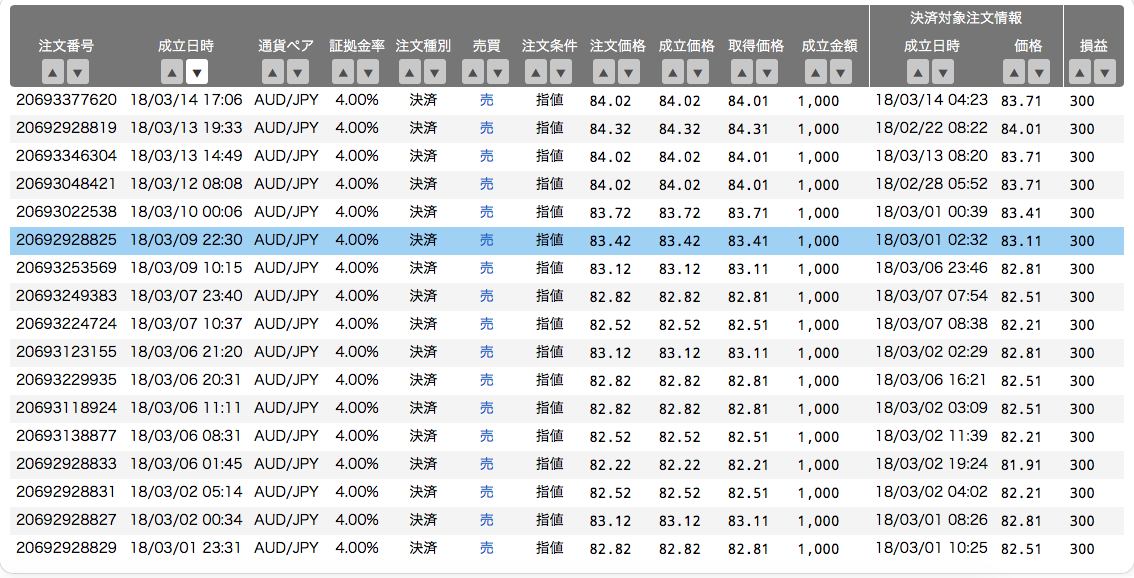This screenshot has height=578, width=1134.
Task: Sort 成立金額 column ascending
Action: click(816, 72)
